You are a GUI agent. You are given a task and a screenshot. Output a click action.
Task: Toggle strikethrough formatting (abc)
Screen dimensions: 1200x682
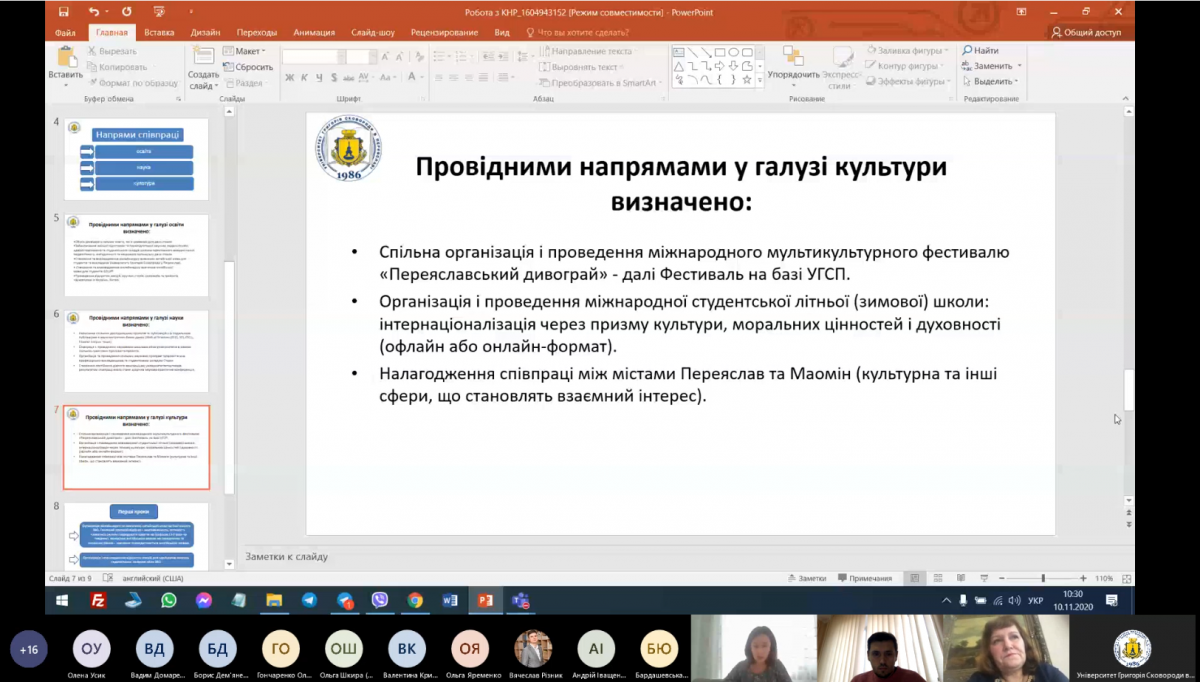click(x=350, y=78)
